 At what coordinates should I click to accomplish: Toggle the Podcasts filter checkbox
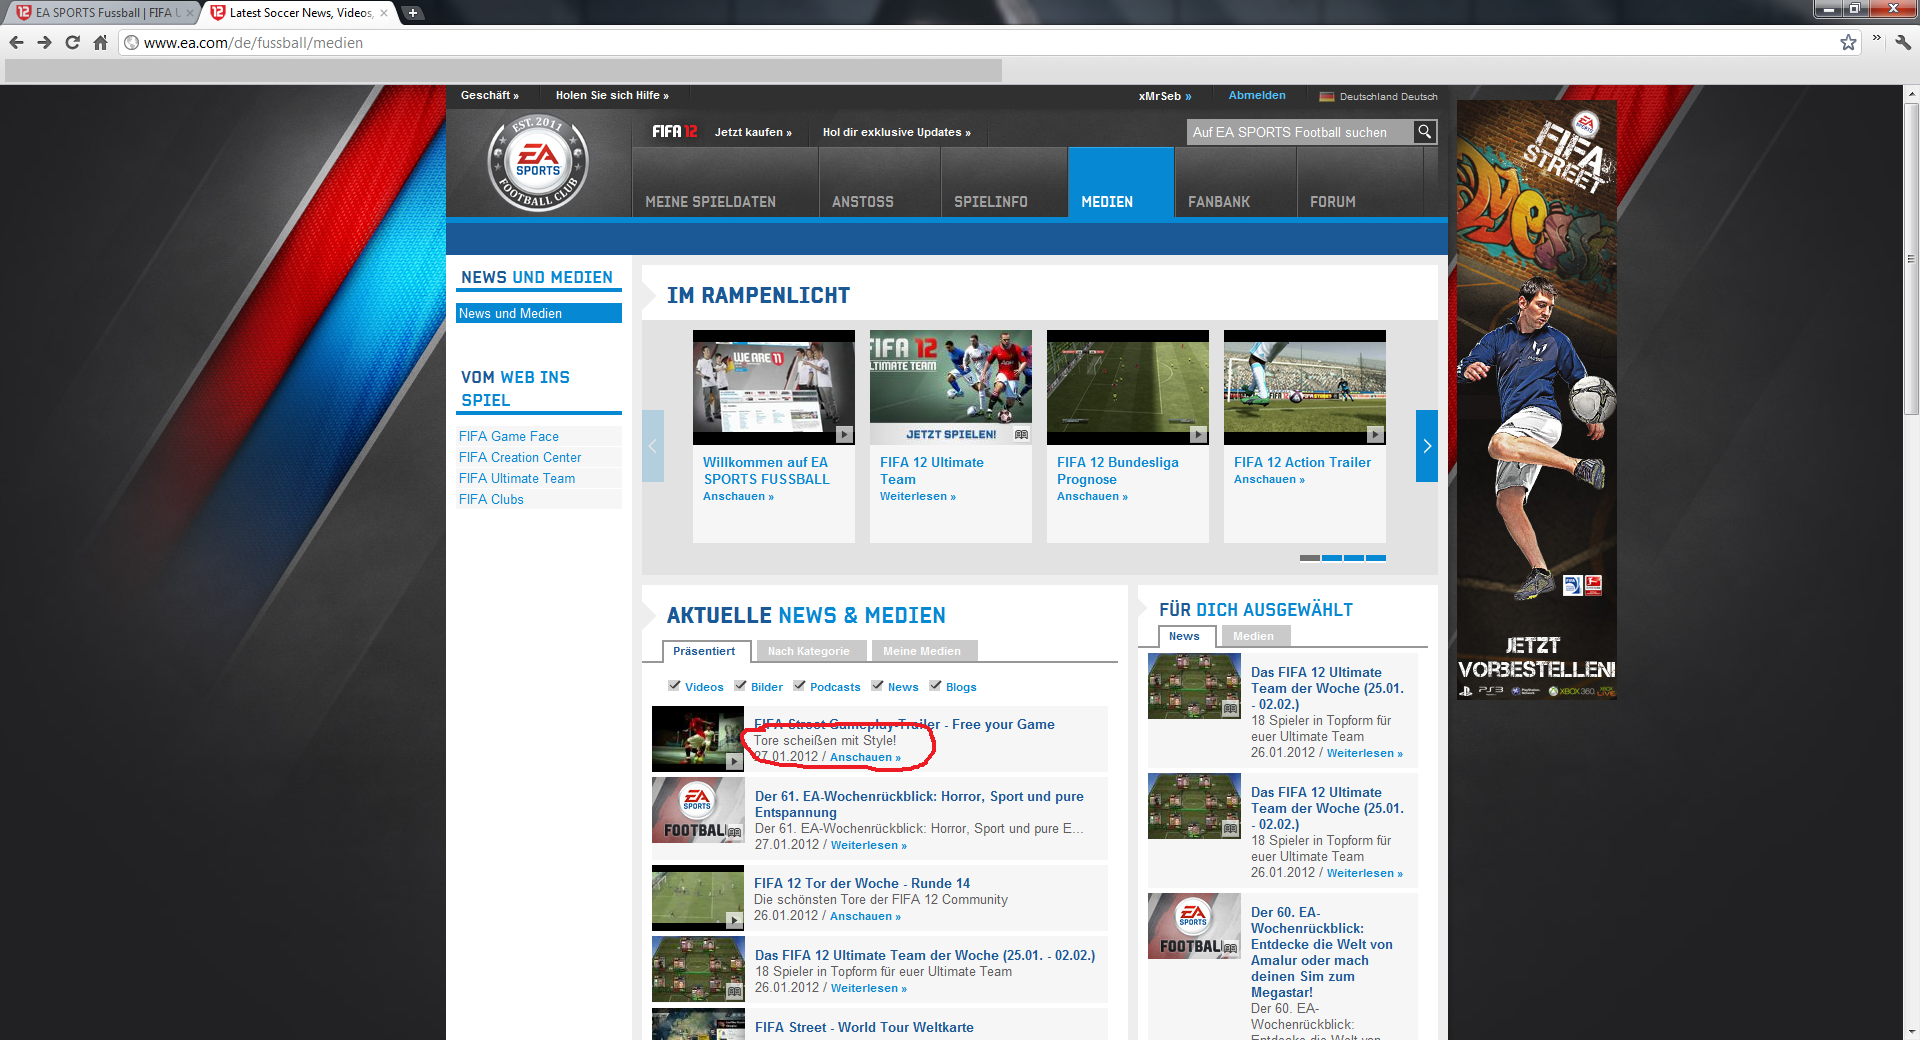[x=799, y=686]
